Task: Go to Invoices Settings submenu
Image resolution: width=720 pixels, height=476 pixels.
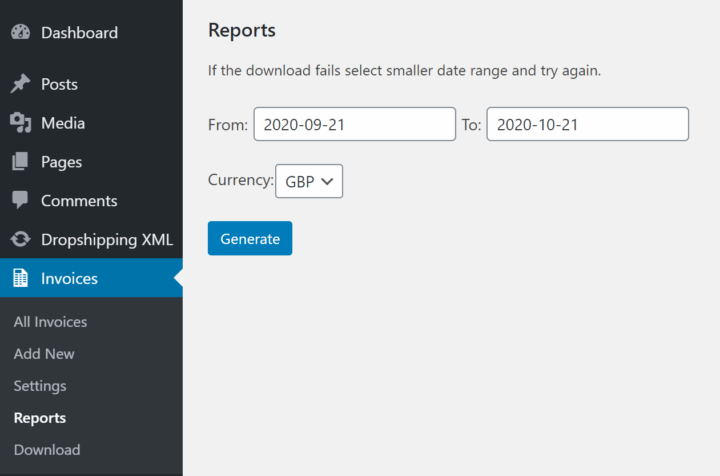Action: point(40,386)
